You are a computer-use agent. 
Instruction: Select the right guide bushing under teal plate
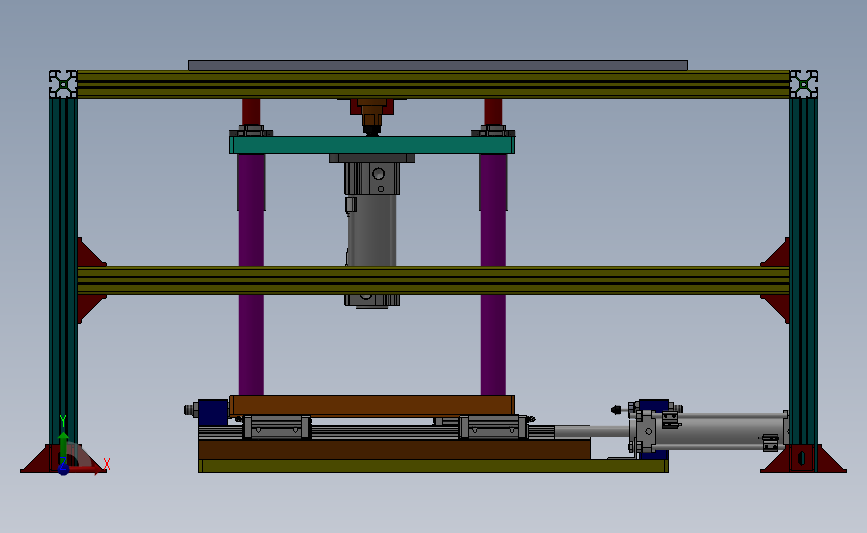pyautogui.click(x=493, y=182)
